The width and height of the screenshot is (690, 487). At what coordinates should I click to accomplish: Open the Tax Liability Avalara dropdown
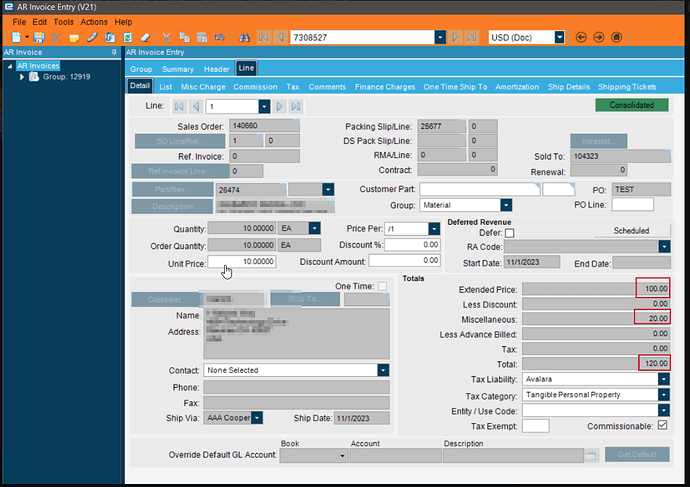(663, 379)
